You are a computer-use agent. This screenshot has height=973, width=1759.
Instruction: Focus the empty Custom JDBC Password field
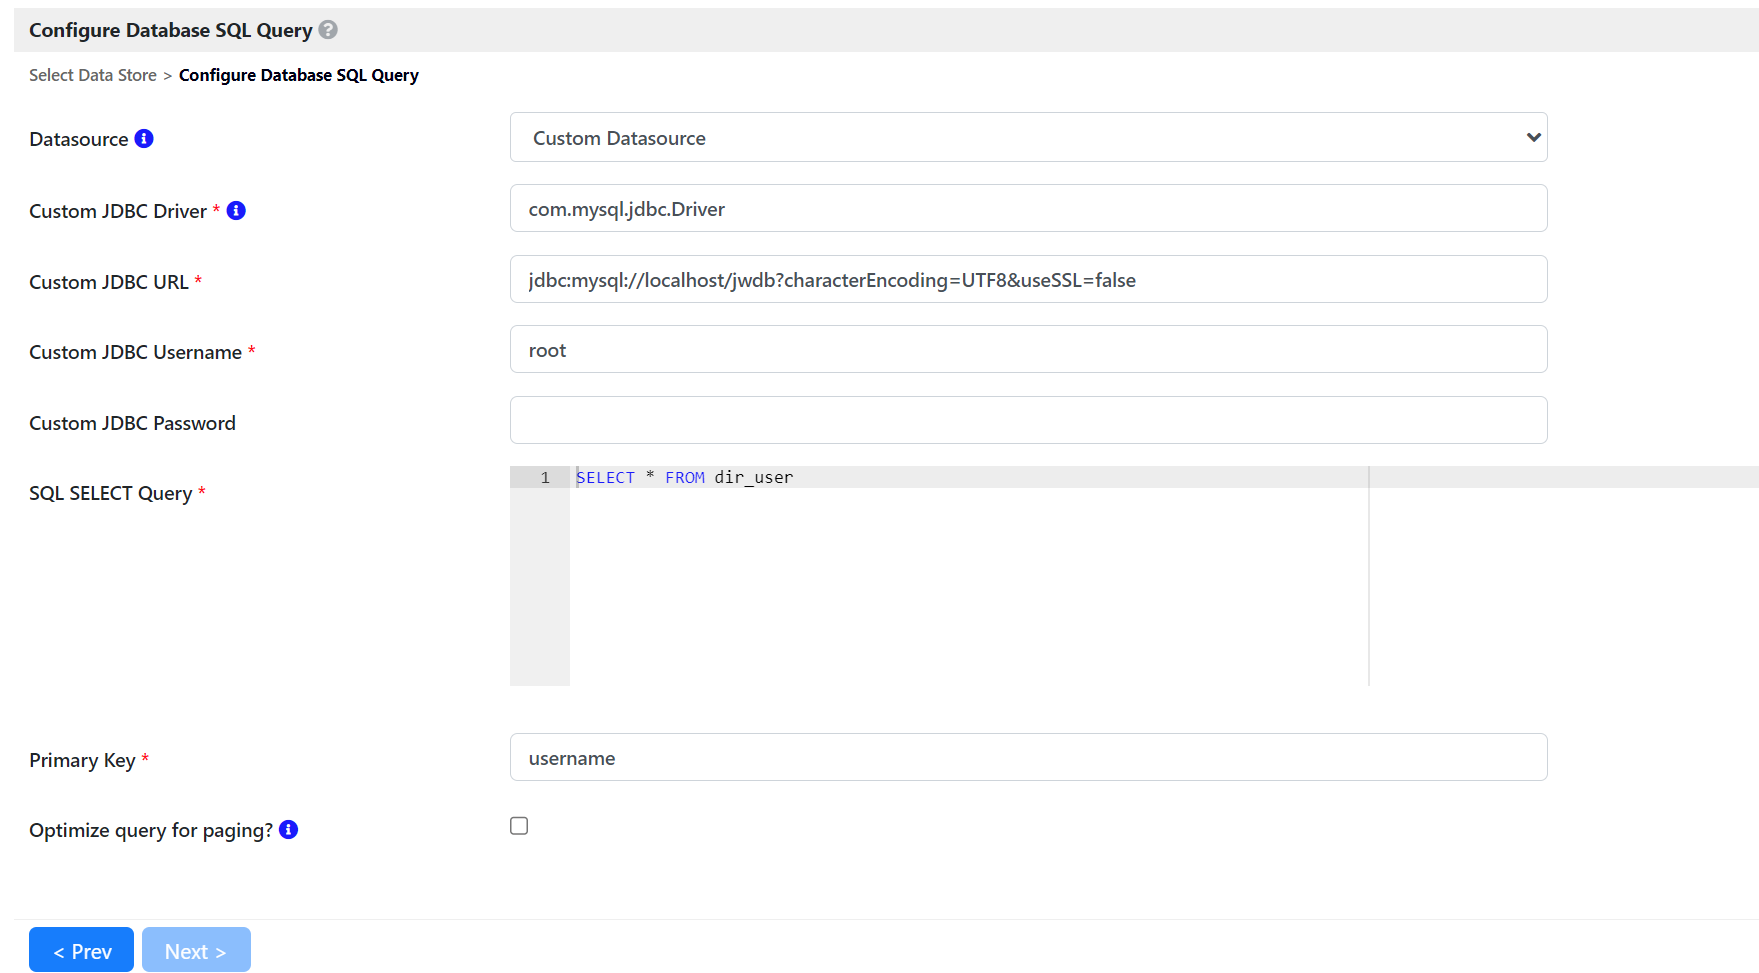[1028, 421]
